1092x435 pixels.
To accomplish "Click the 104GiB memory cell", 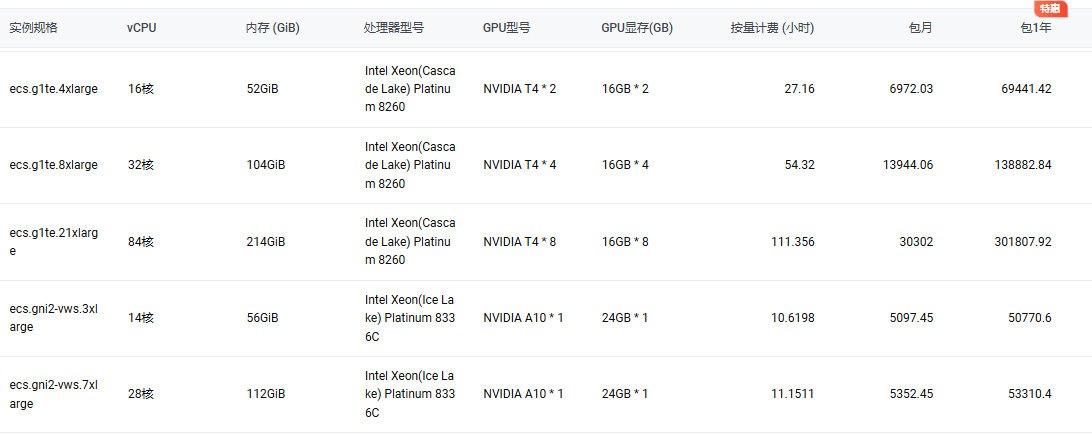I will pos(266,165).
